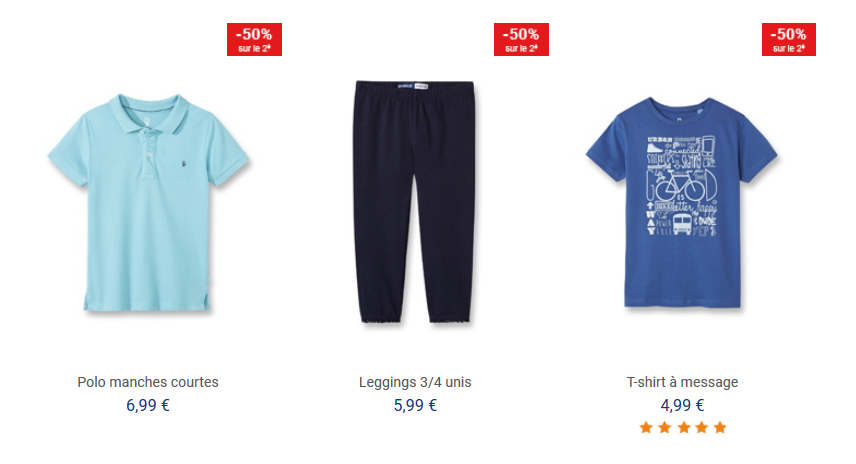Click the third rating star under T-shirt
Screen dimensions: 856x464
(x=683, y=427)
